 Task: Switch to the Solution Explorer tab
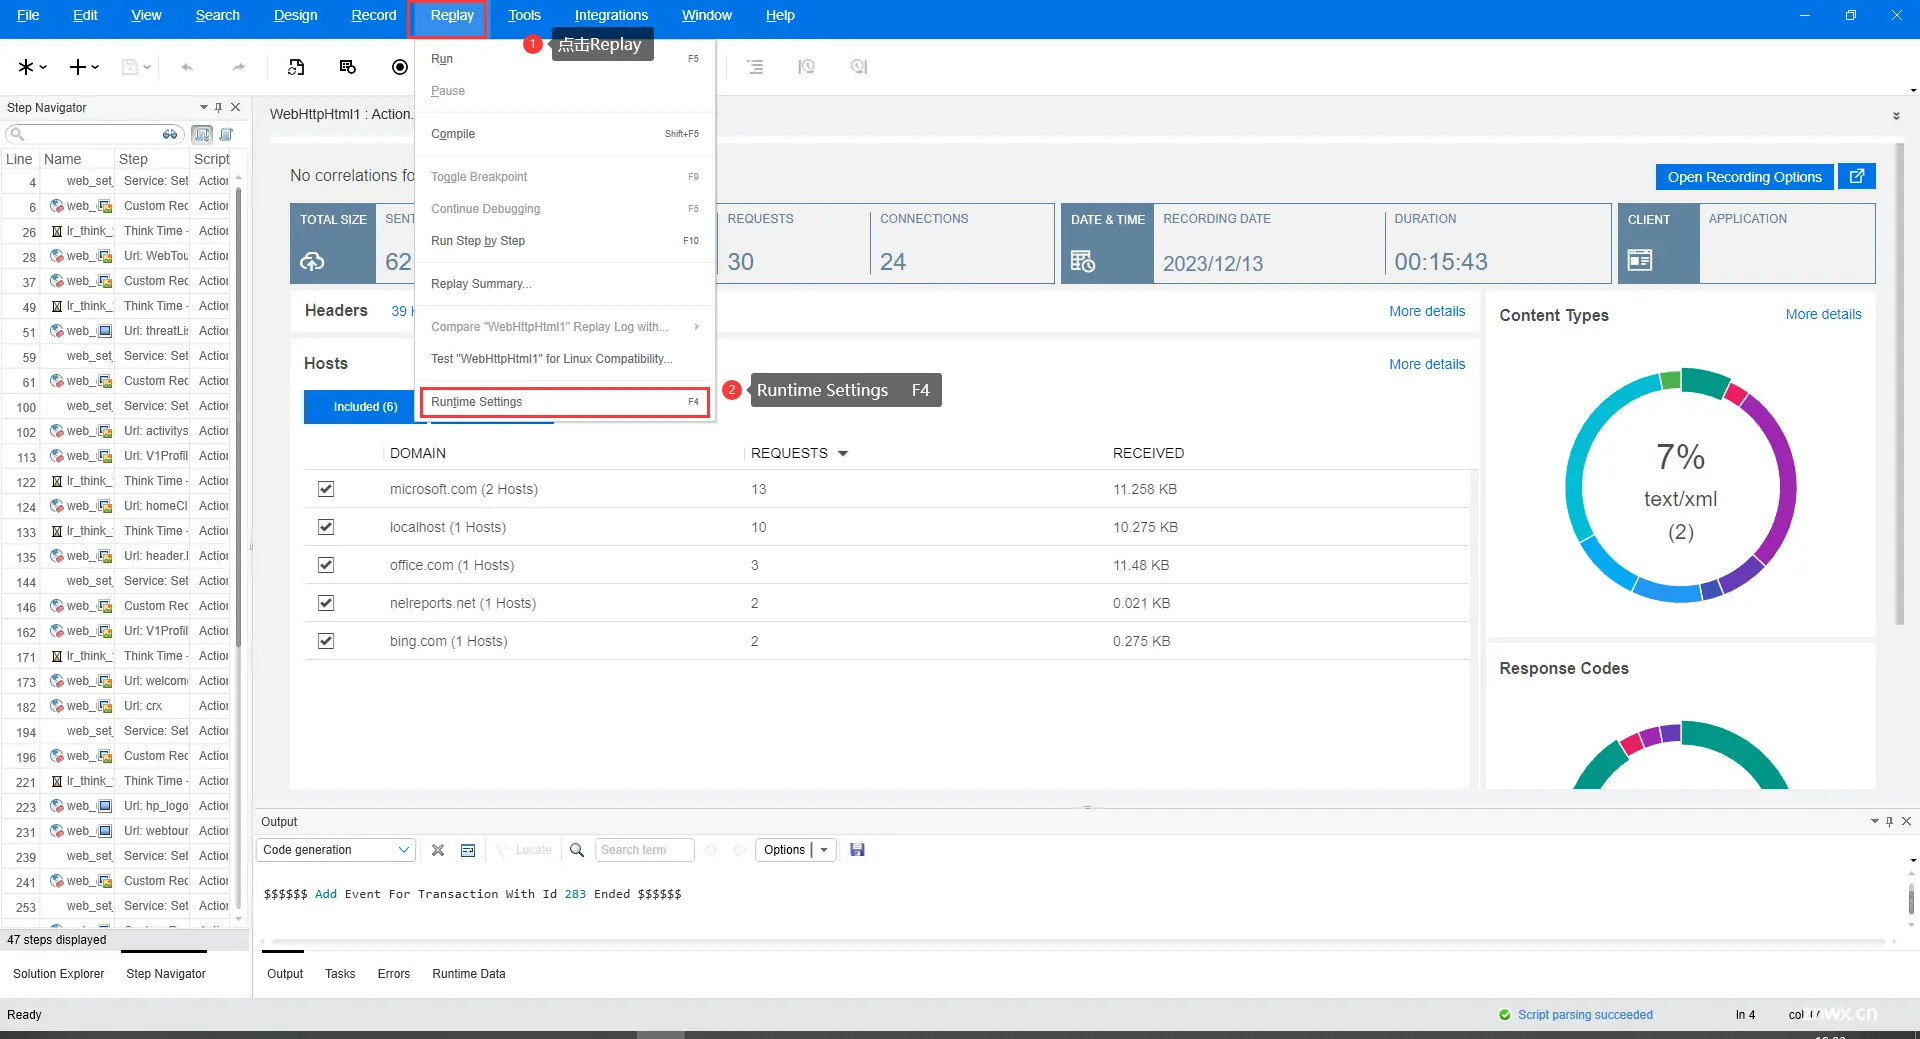[x=58, y=974]
